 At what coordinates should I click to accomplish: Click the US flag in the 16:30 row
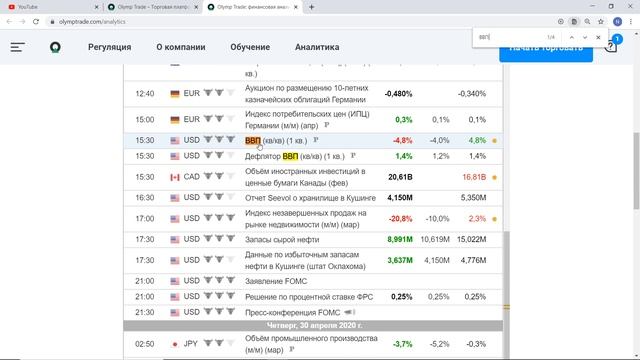[x=175, y=198]
